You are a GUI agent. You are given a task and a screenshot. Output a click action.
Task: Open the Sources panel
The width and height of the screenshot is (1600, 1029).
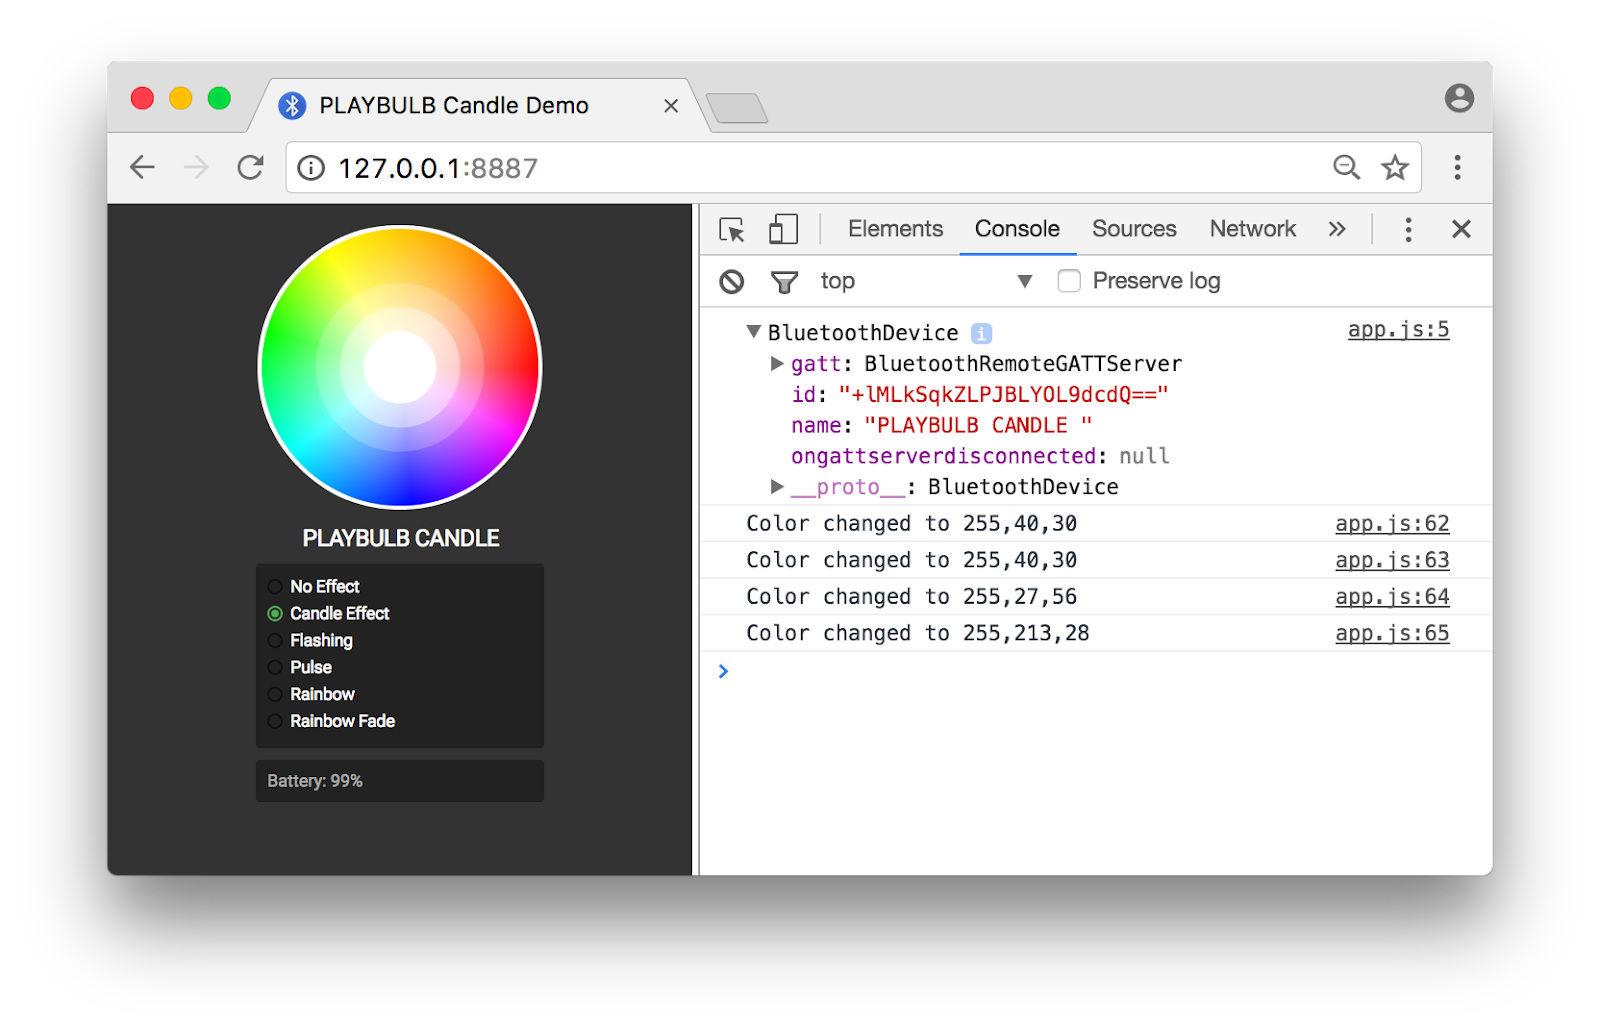(x=1134, y=229)
